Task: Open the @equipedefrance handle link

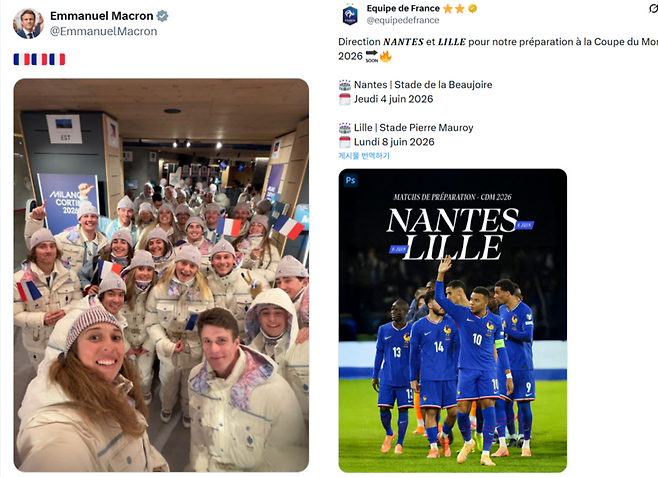Action: point(403,20)
